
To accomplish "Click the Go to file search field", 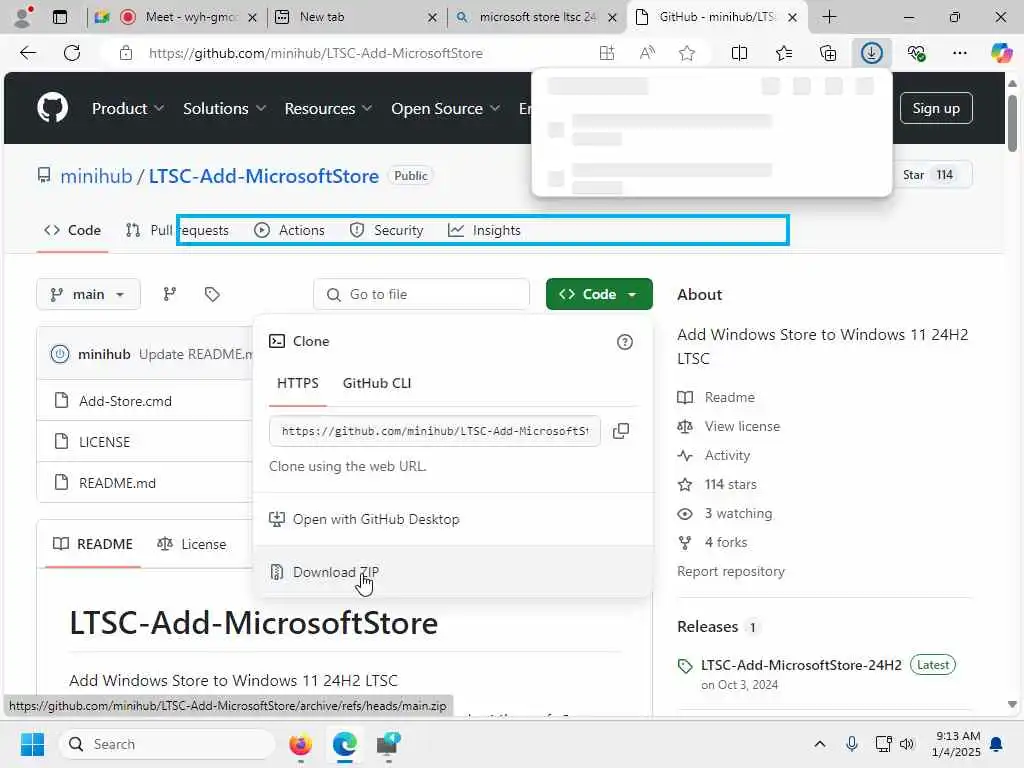I will (x=421, y=295).
